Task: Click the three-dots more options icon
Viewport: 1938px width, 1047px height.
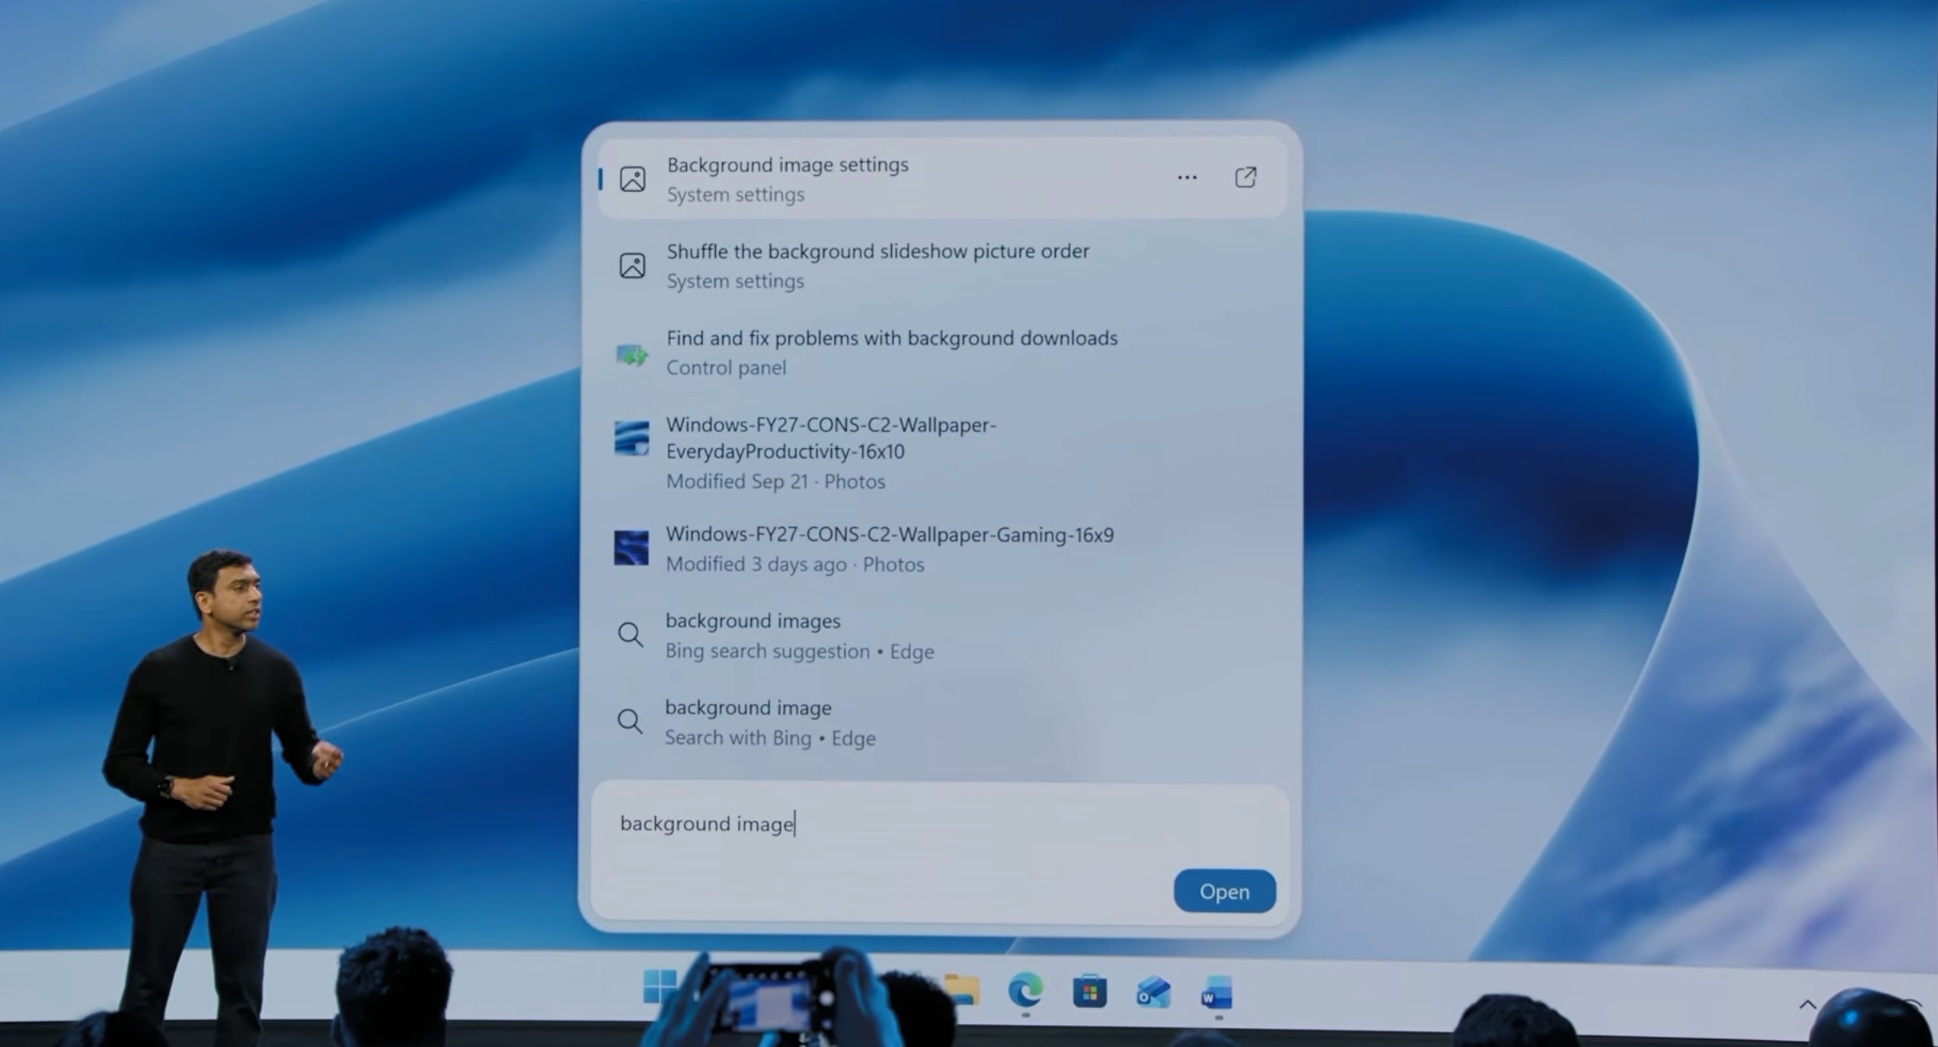Action: coord(1186,178)
